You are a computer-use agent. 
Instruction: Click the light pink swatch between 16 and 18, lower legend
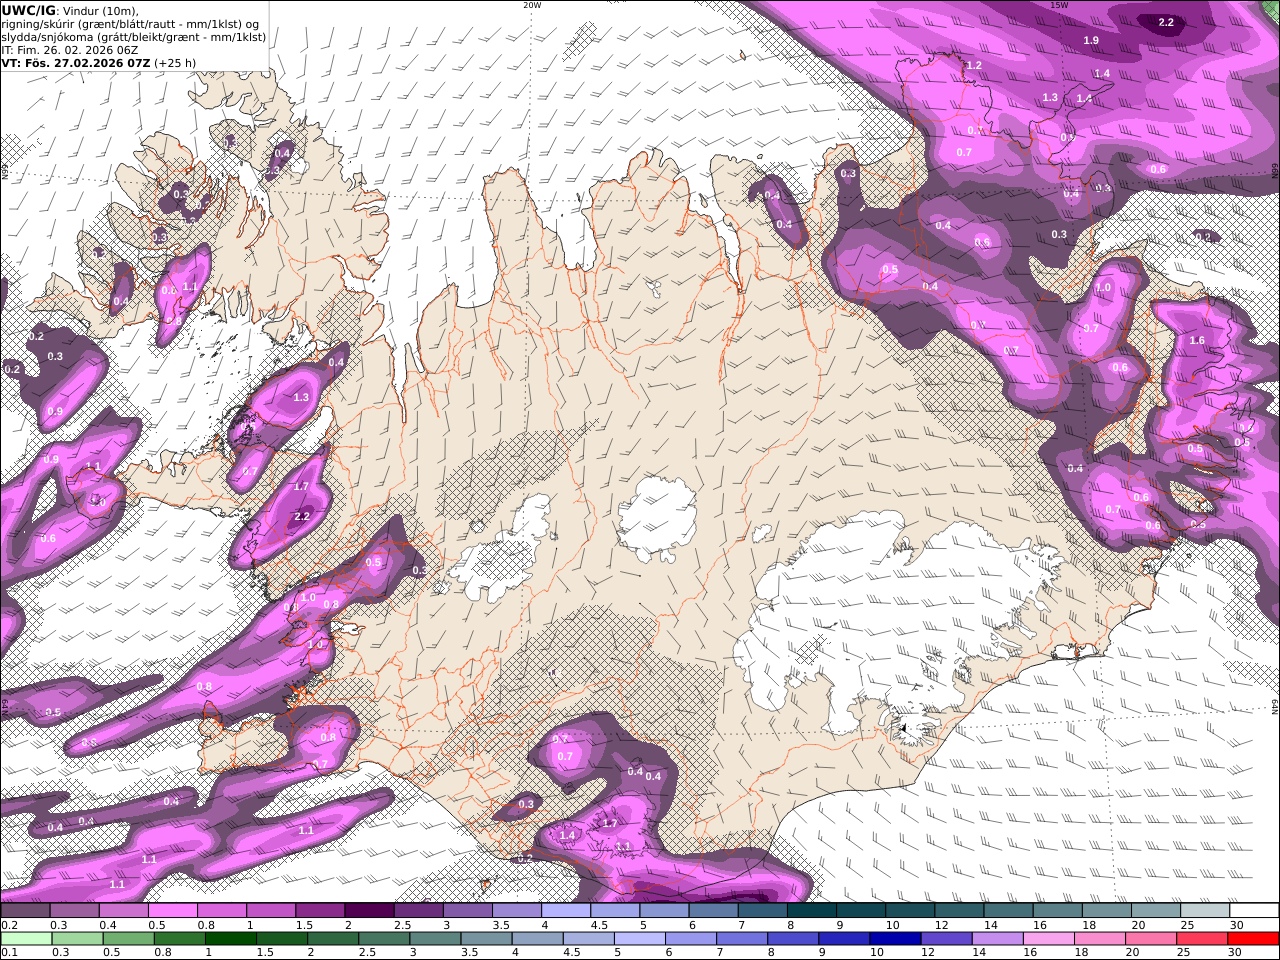(1048, 939)
